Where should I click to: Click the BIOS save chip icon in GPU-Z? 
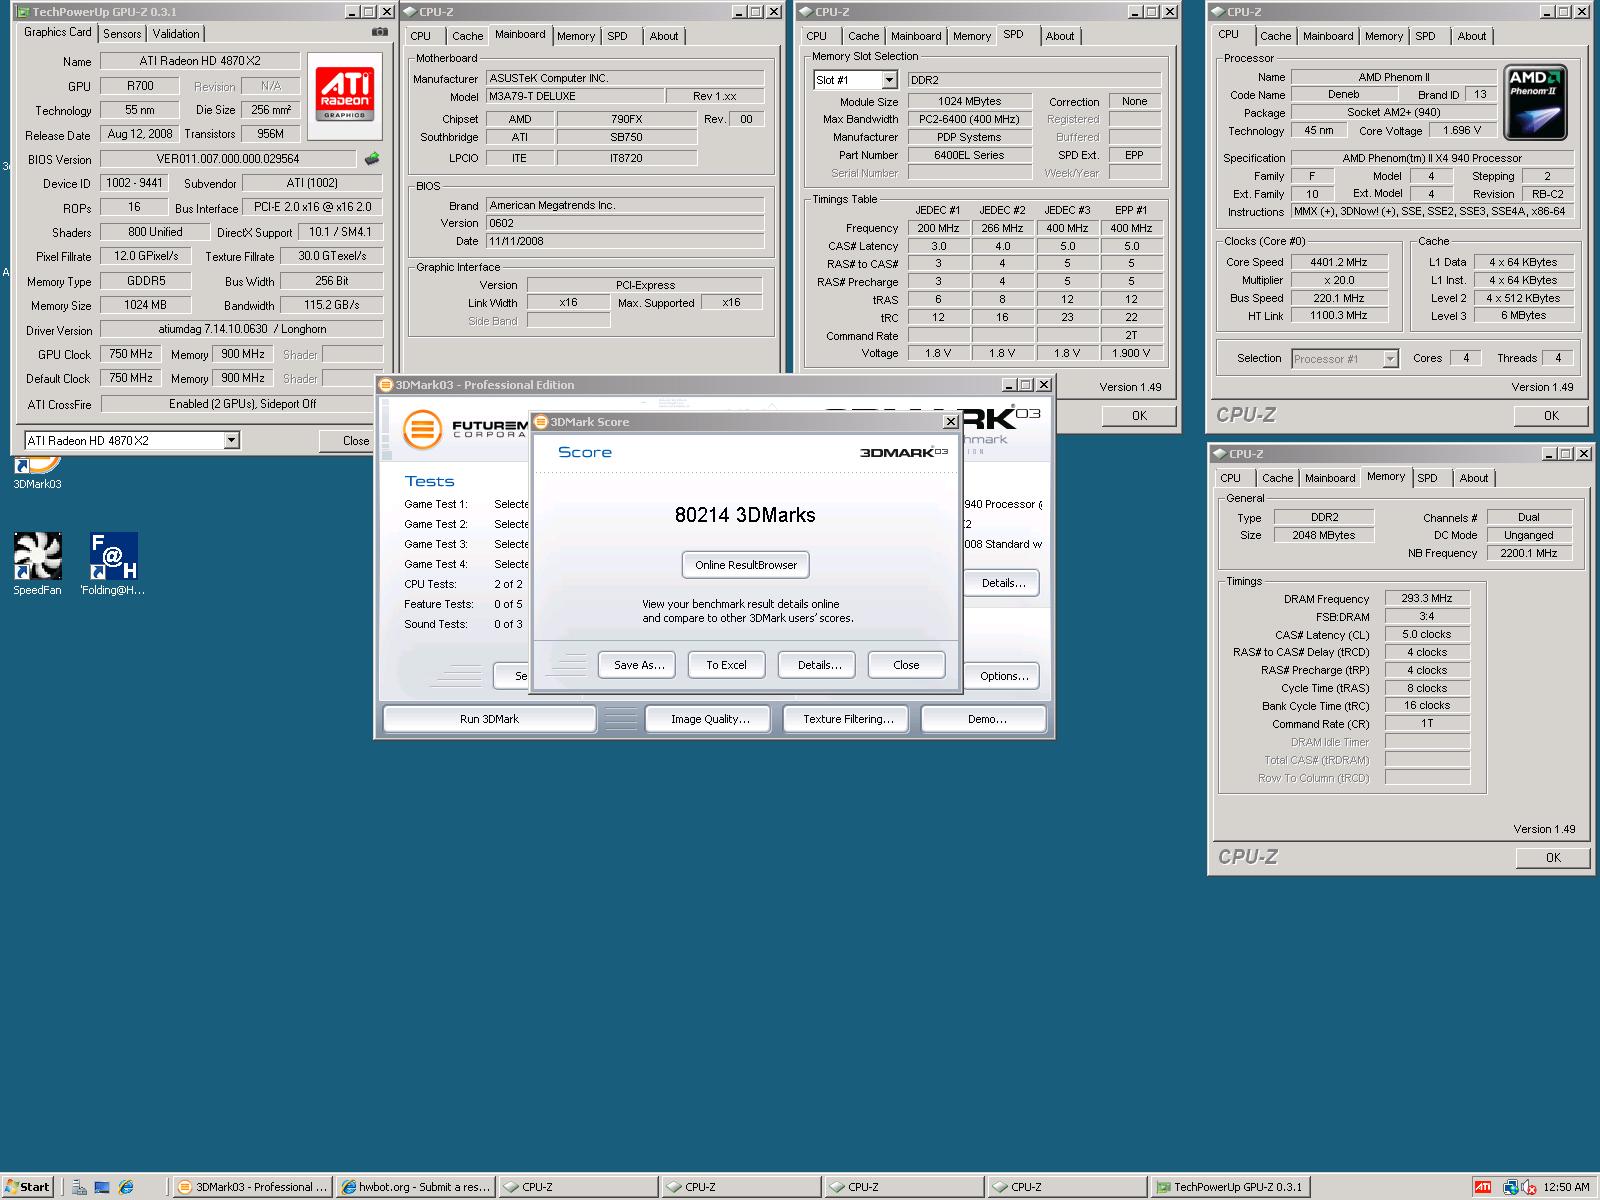(371, 158)
